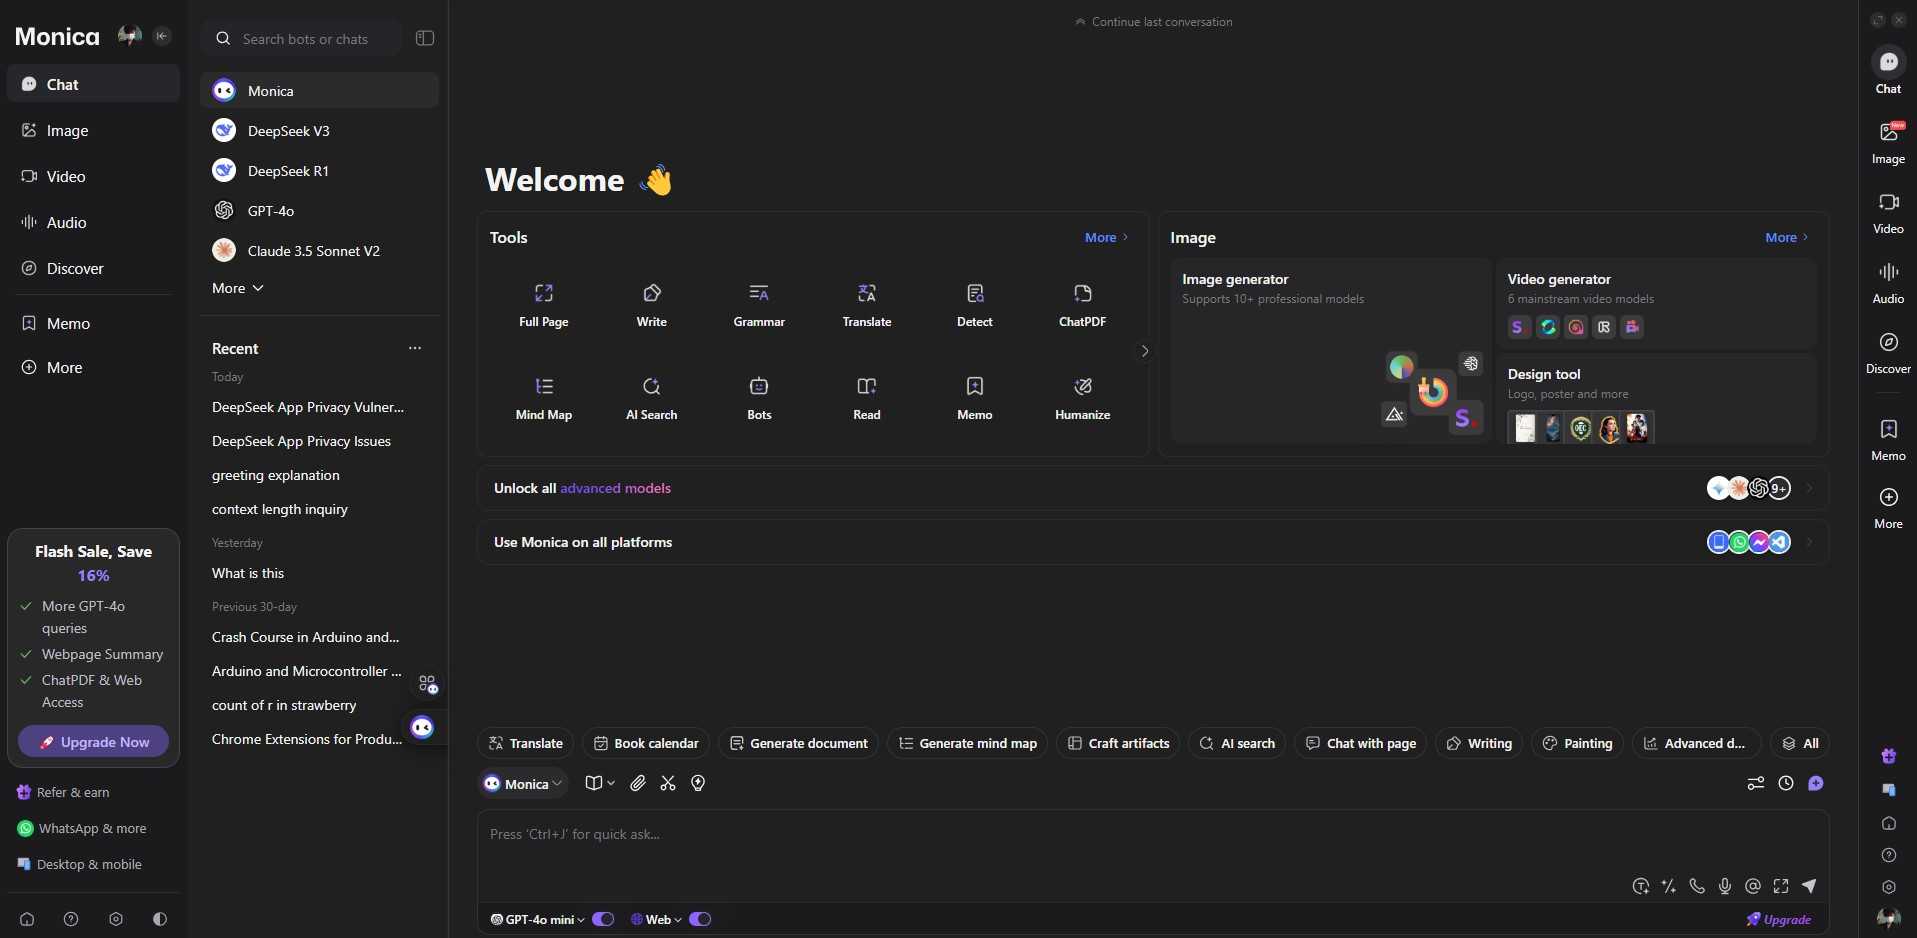1917x938 pixels.
Task: Click the Generate mind map chip
Action: [x=967, y=743]
